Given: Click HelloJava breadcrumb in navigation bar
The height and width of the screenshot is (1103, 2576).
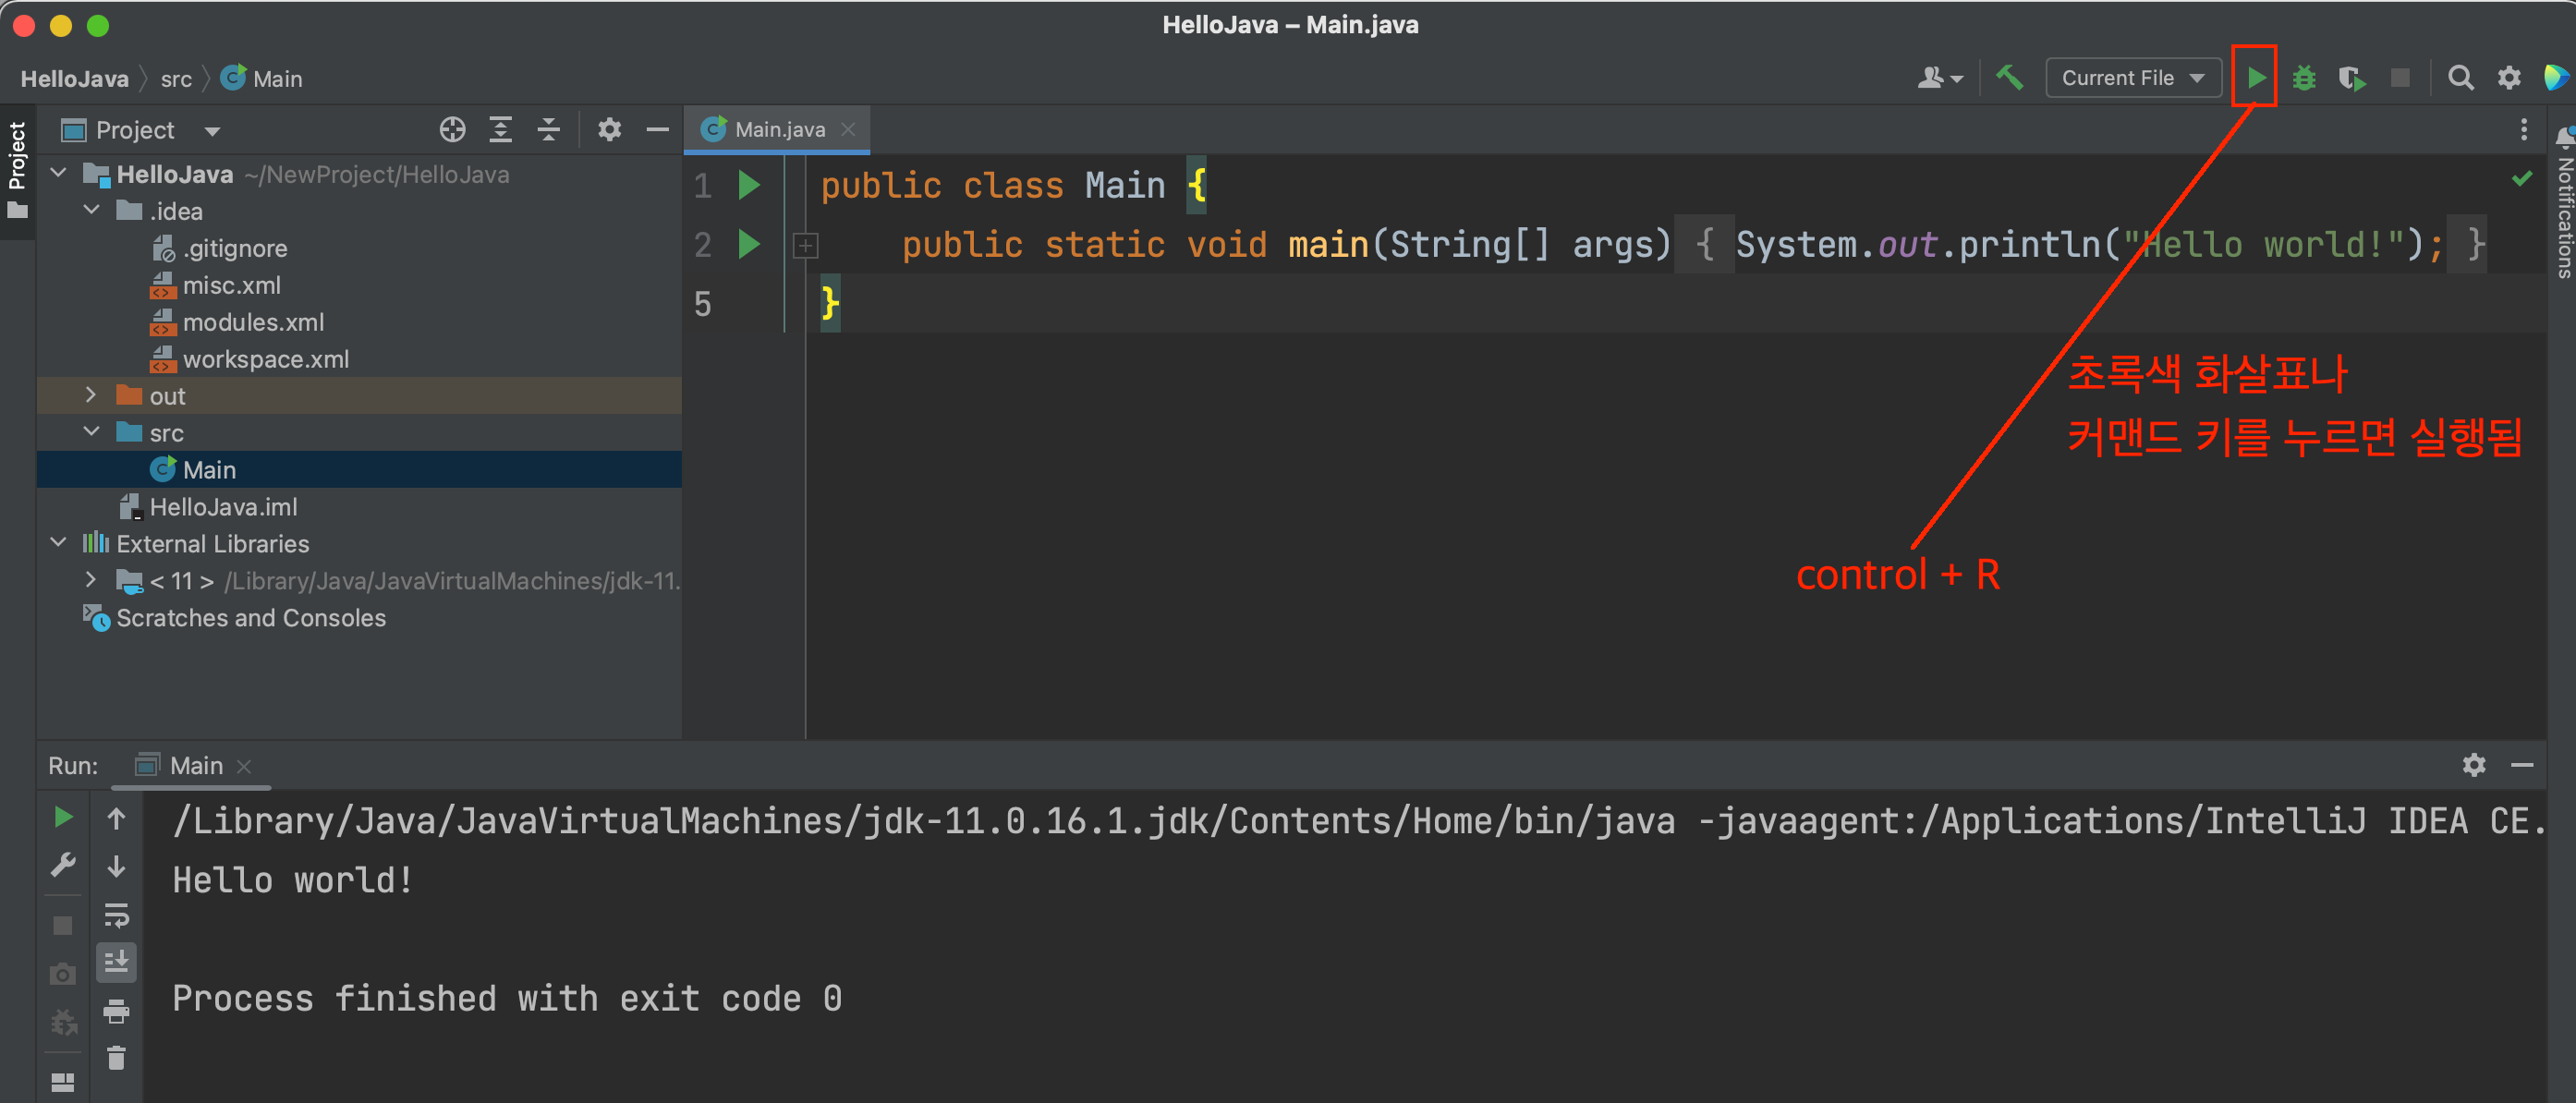Looking at the screenshot, I should pos(74,78).
